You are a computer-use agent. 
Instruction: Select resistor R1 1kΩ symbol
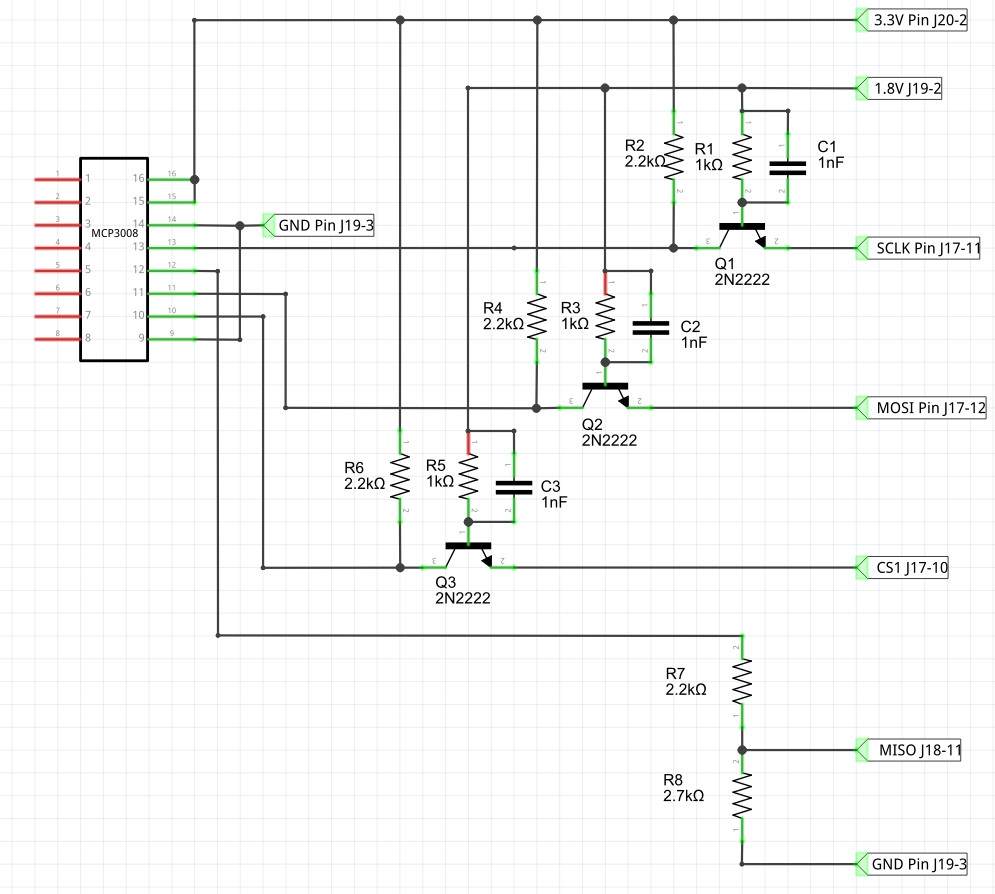[x=742, y=157]
